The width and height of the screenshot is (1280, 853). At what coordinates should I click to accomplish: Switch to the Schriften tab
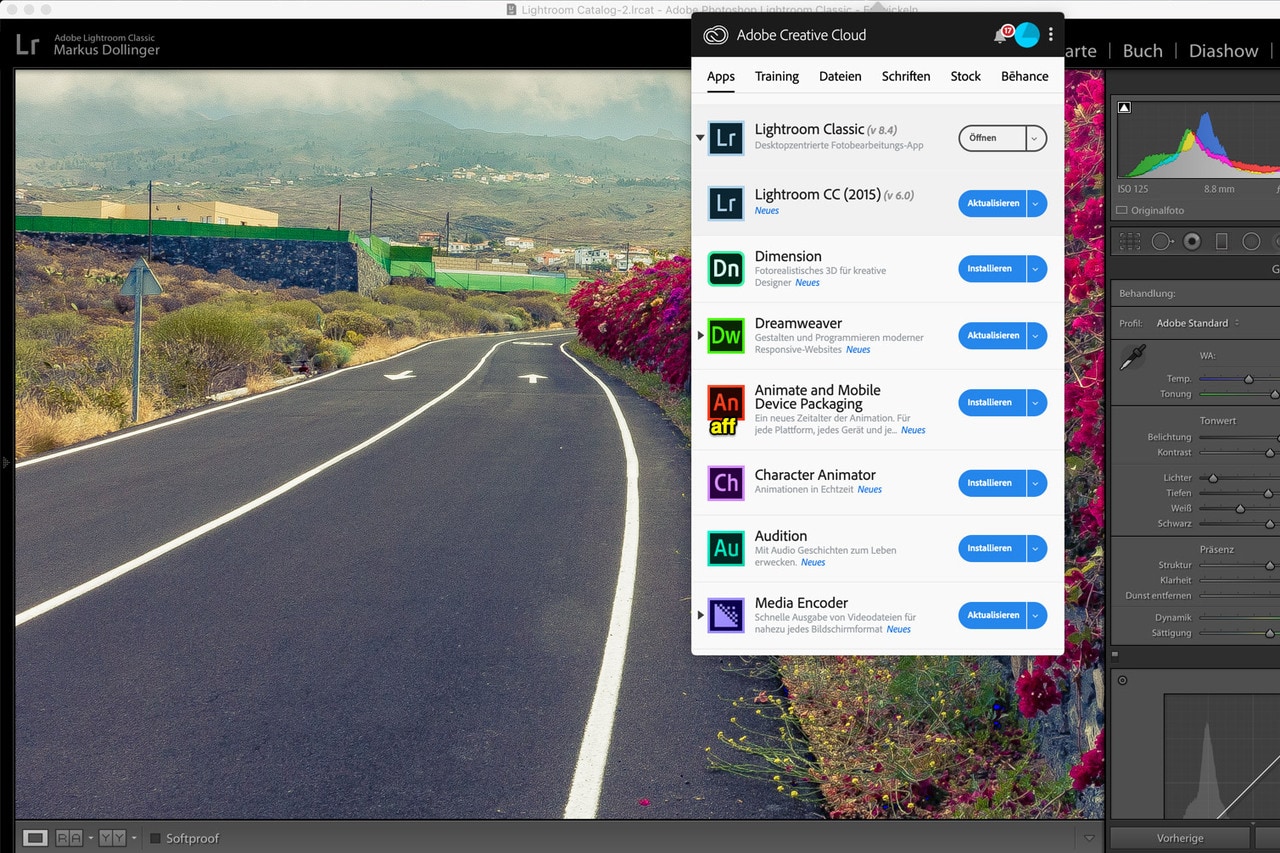[x=906, y=76]
